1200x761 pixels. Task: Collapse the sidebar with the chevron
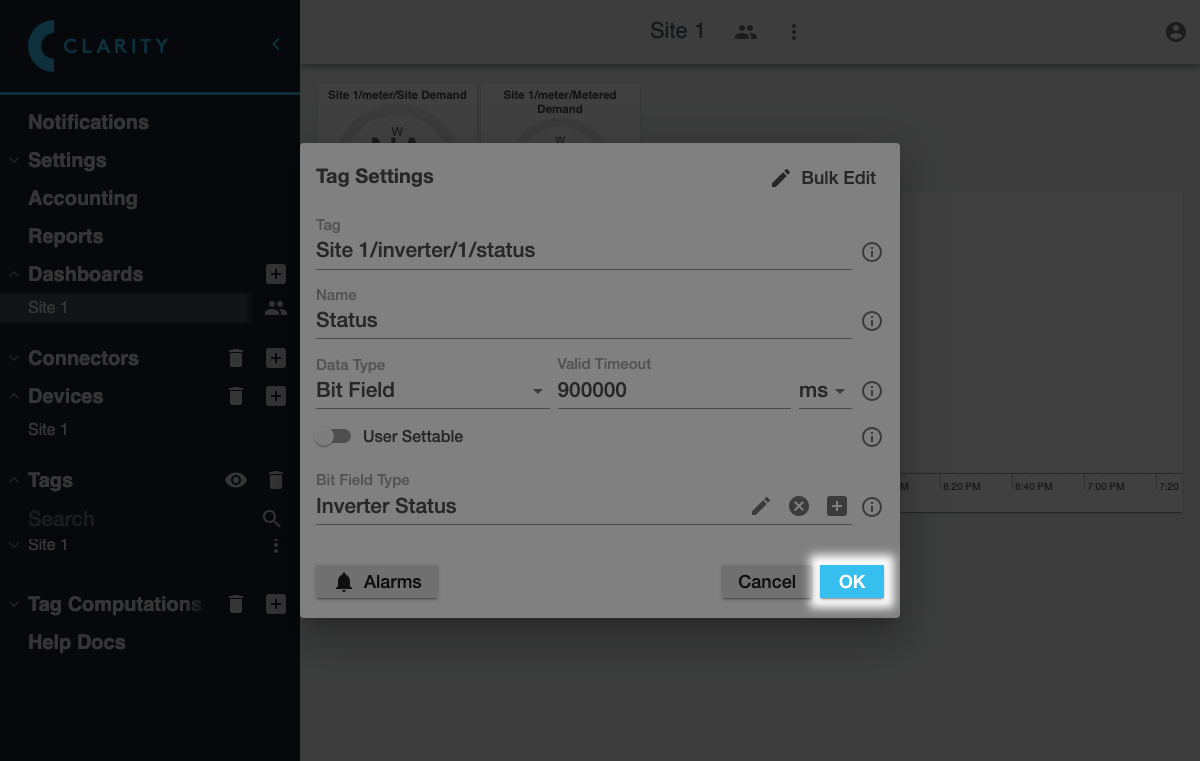pos(276,44)
